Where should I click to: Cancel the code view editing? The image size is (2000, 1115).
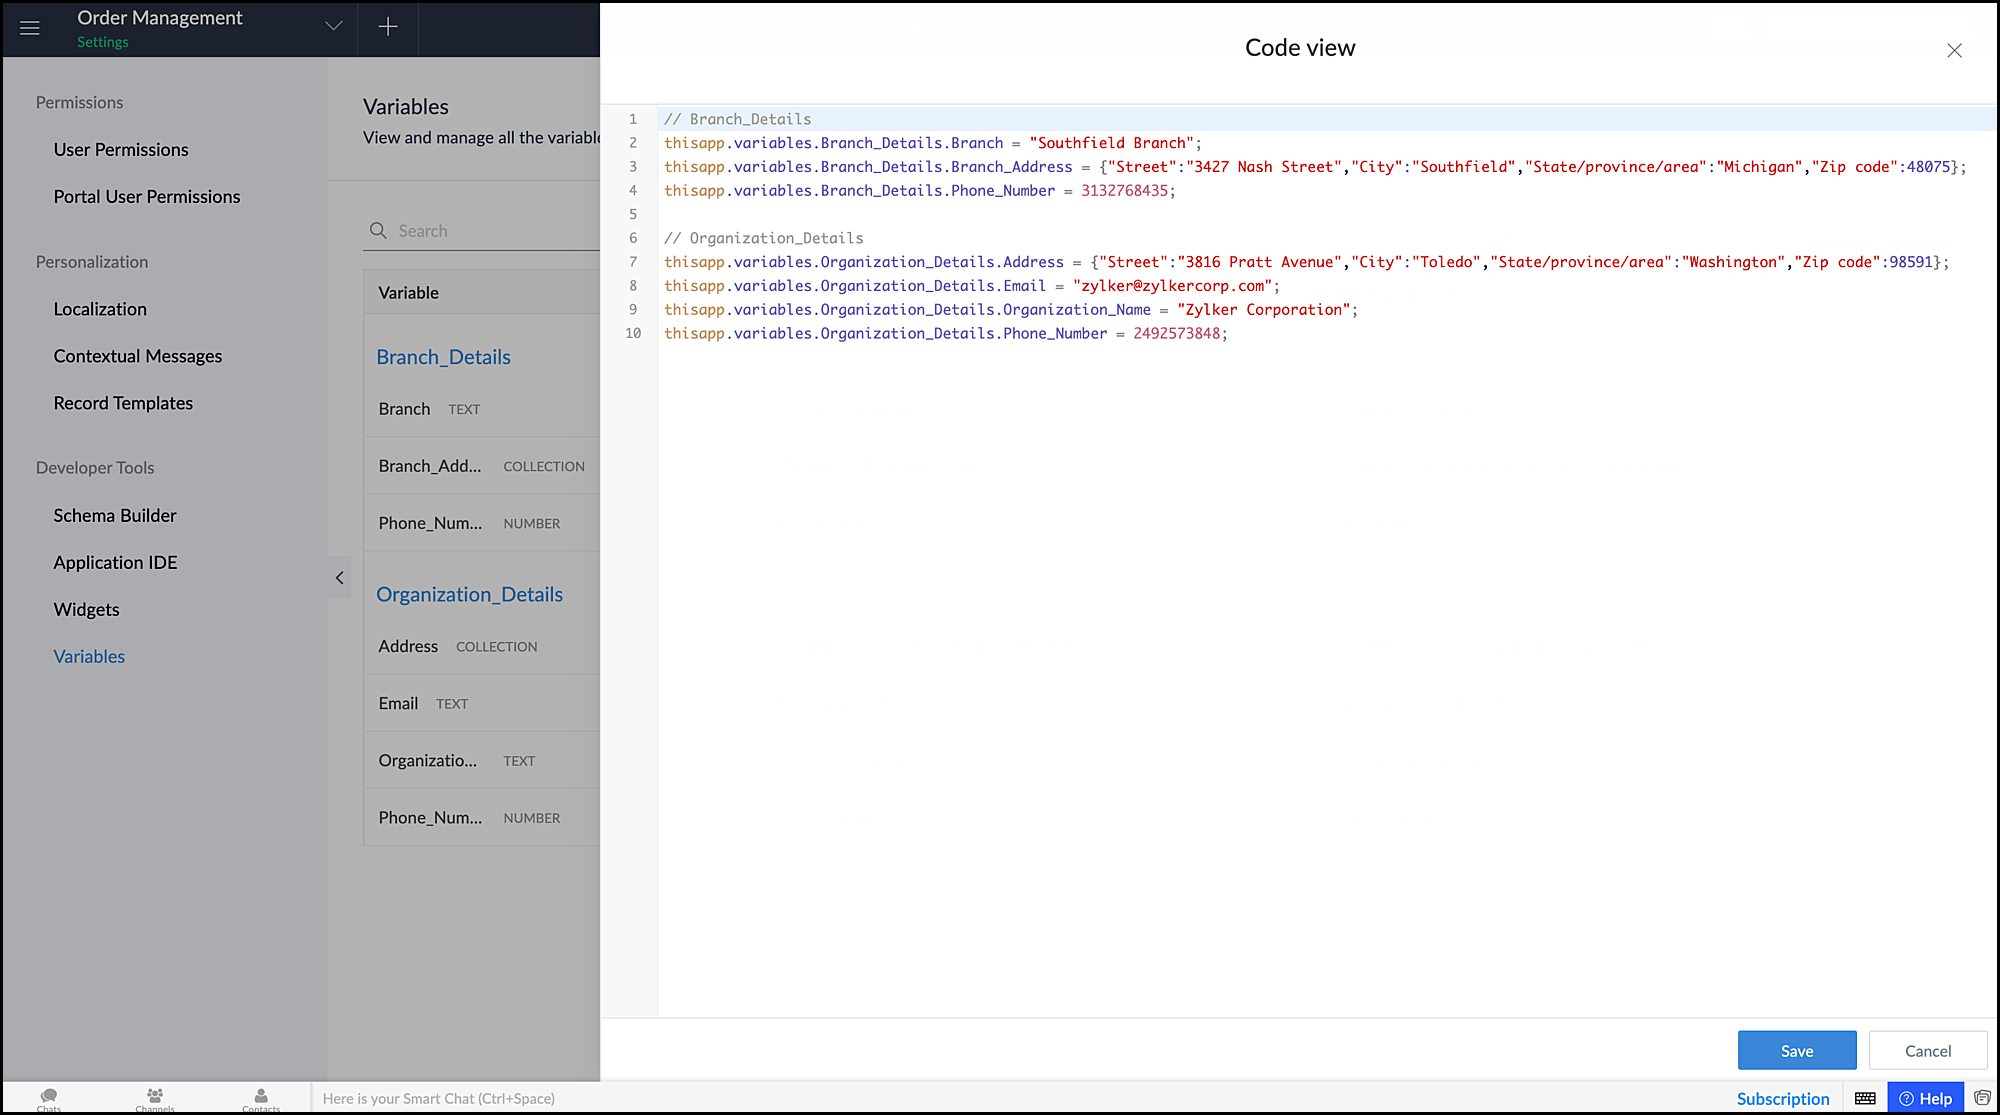point(1927,1051)
